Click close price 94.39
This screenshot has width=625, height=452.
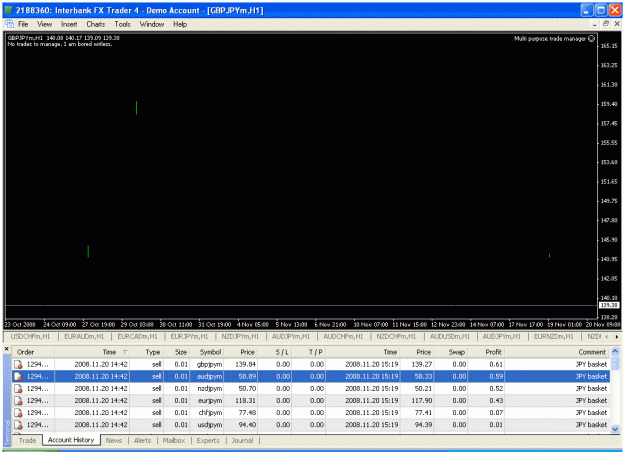(x=423, y=425)
